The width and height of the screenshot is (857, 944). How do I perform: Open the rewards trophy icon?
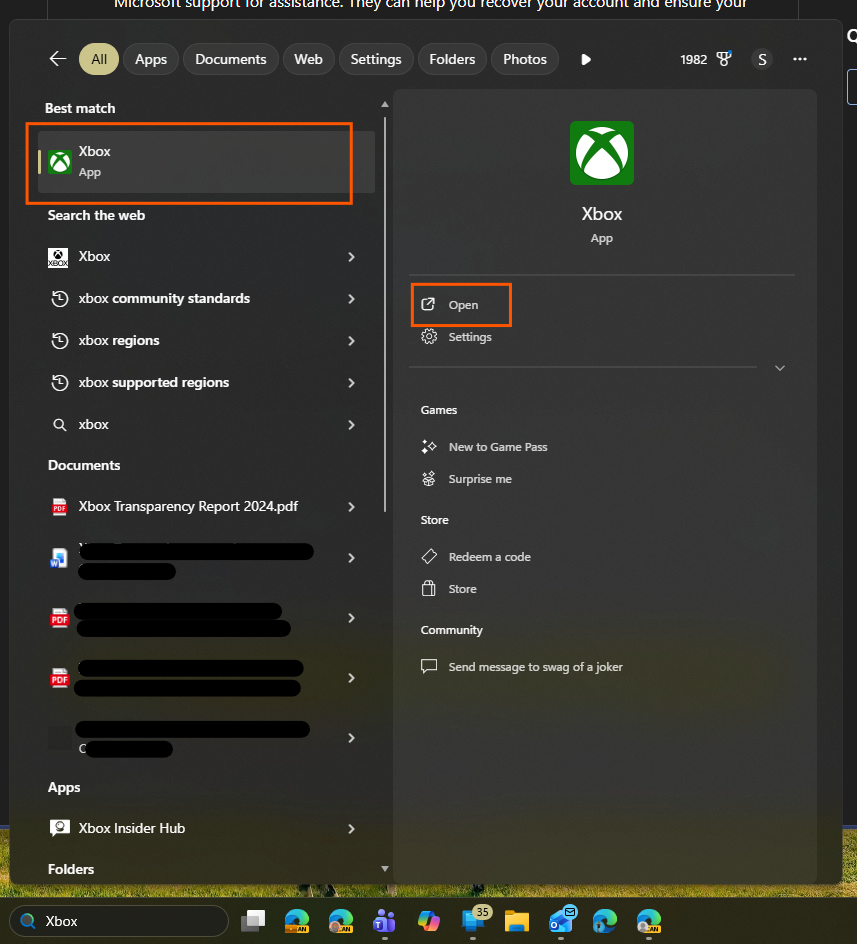pyautogui.click(x=723, y=59)
